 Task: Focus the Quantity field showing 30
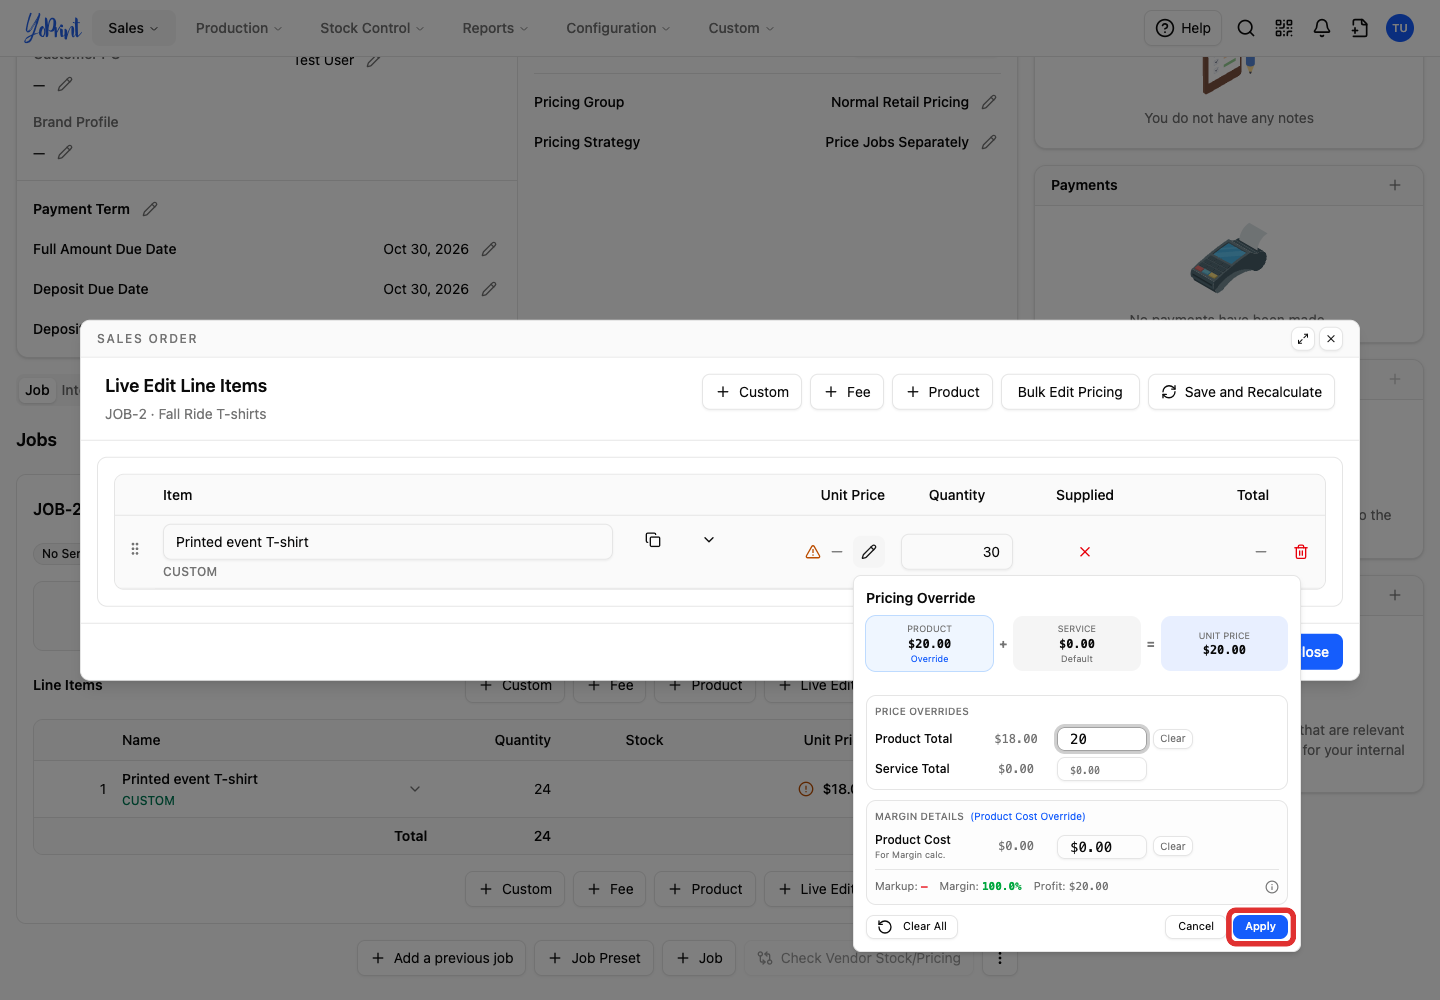[957, 552]
